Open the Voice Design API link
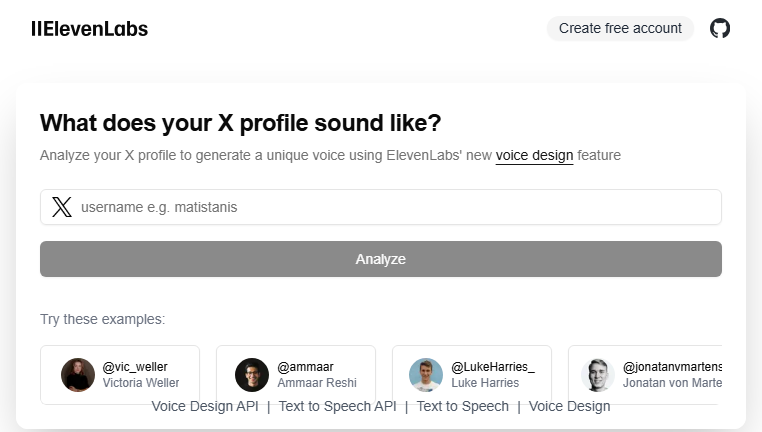Image resolution: width=762 pixels, height=432 pixels. 205,406
